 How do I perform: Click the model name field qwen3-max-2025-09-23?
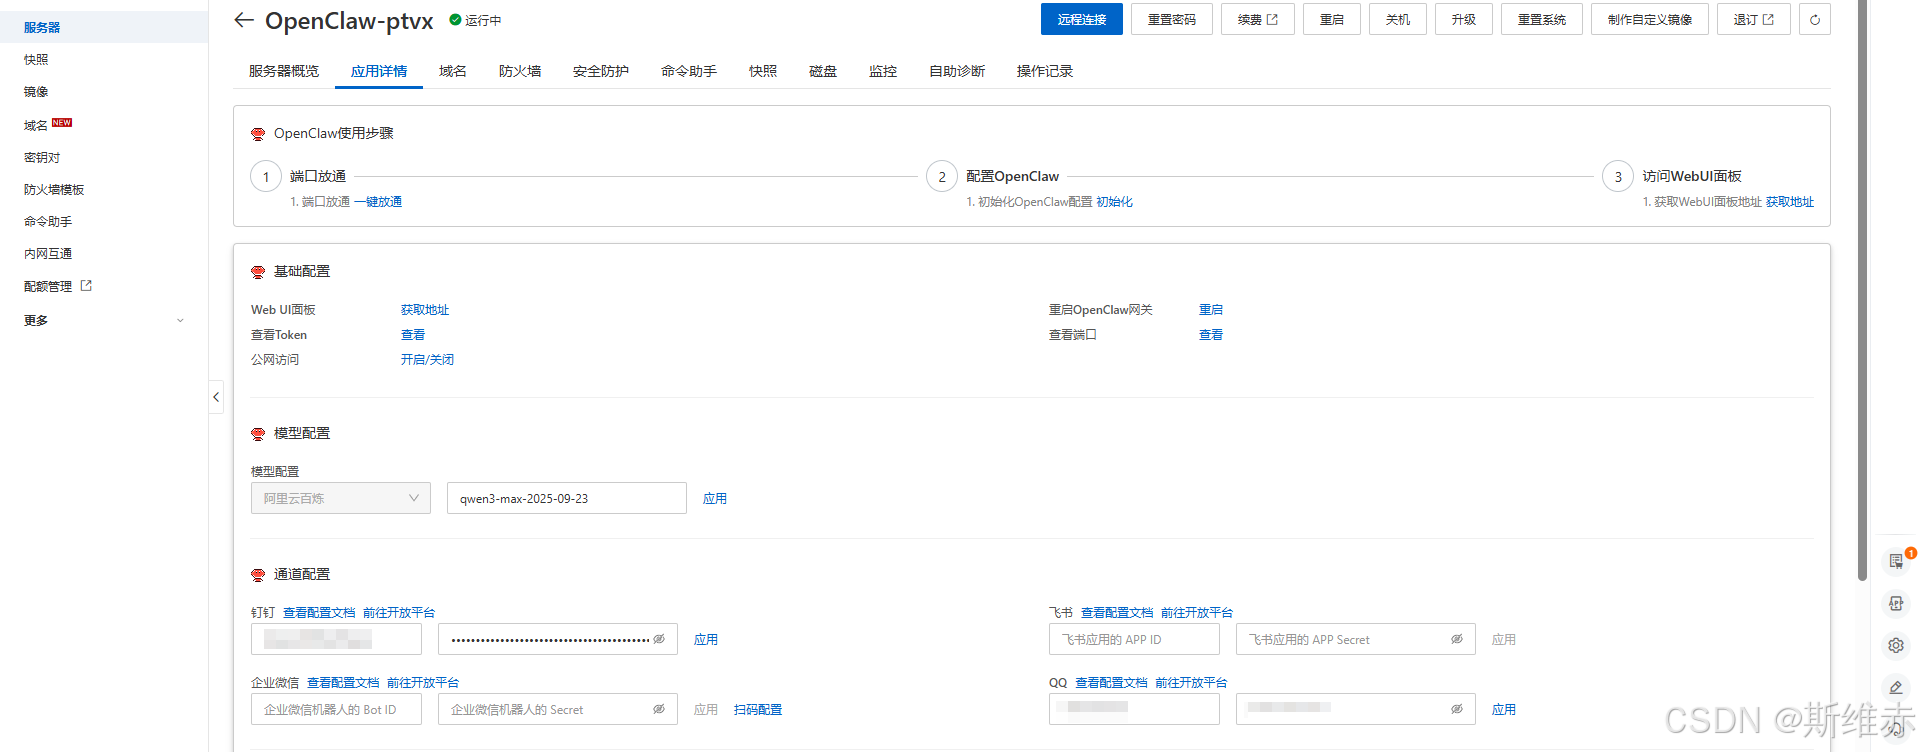[x=567, y=498]
